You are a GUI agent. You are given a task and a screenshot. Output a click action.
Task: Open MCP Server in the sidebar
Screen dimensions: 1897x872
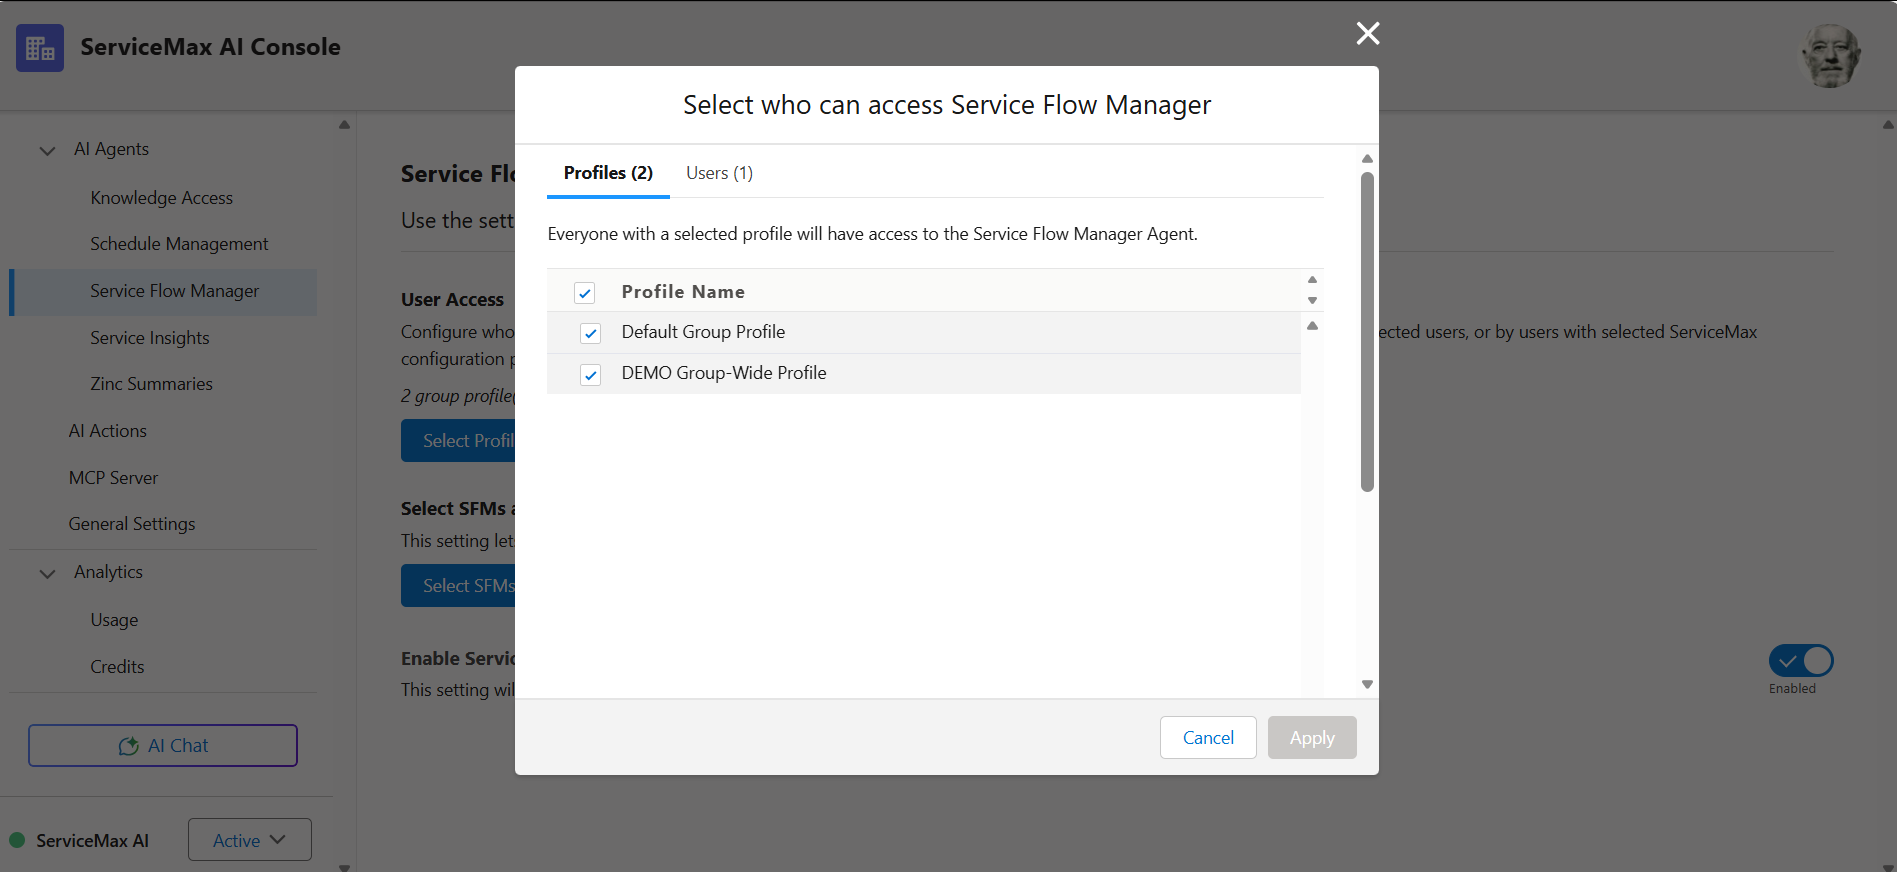click(113, 478)
